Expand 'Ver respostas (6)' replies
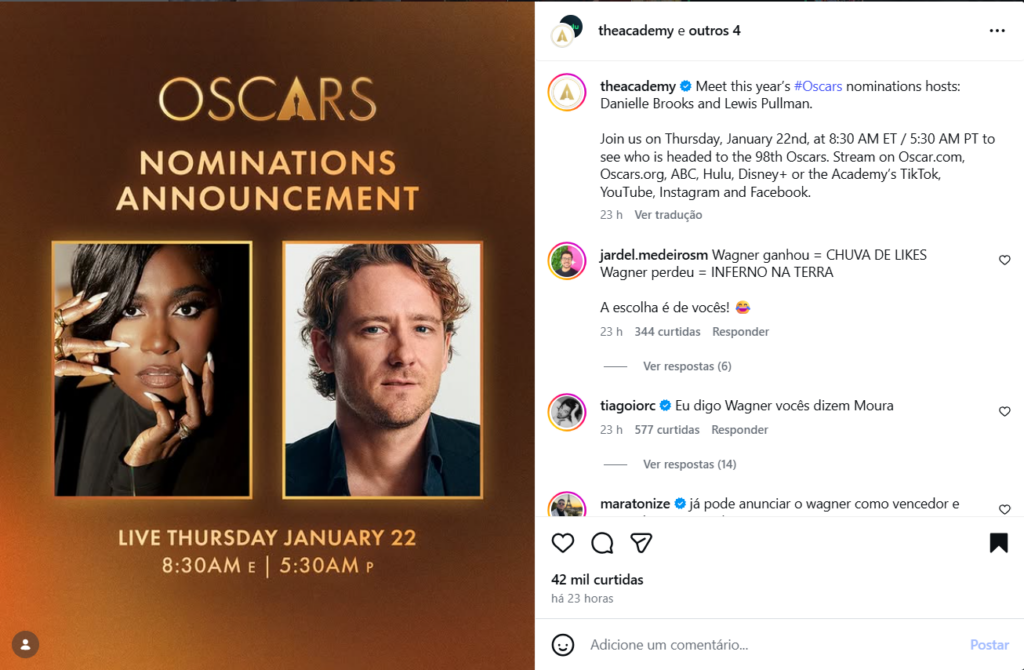1024x670 pixels. [687, 366]
